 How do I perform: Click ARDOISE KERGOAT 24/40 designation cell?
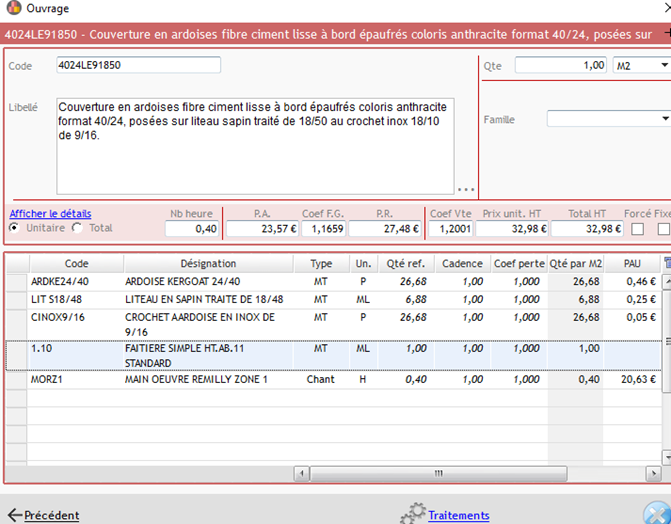coord(208,282)
